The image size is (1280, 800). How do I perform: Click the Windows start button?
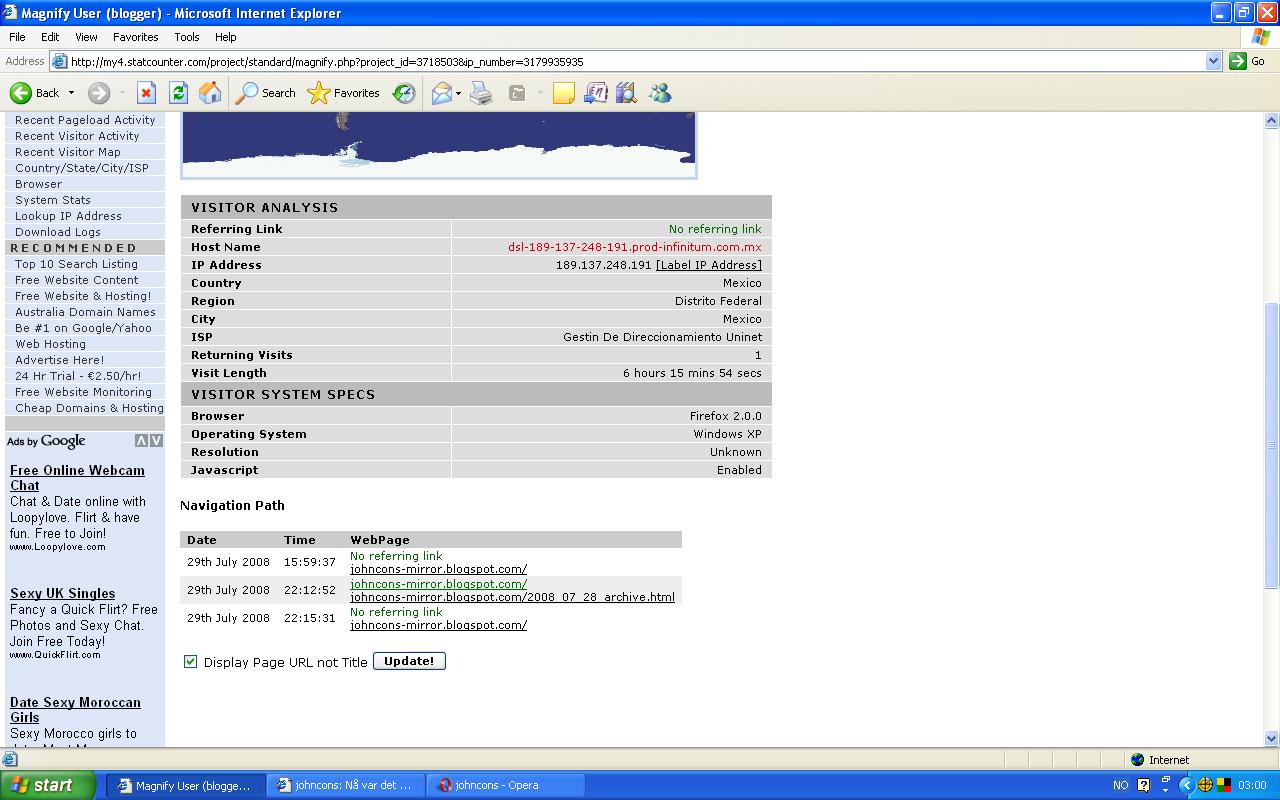click(48, 785)
